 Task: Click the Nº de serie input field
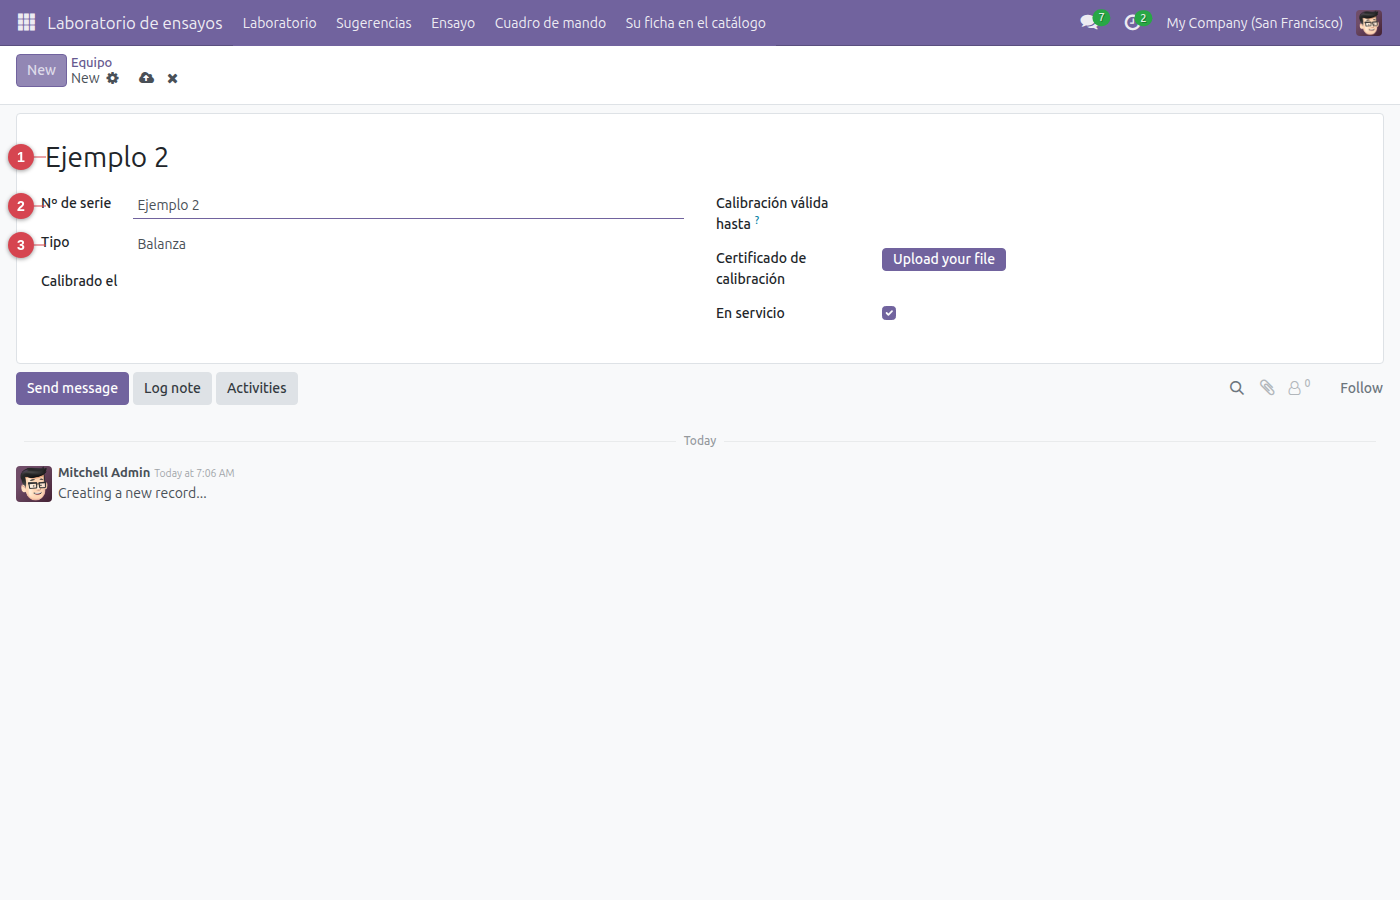[408, 205]
